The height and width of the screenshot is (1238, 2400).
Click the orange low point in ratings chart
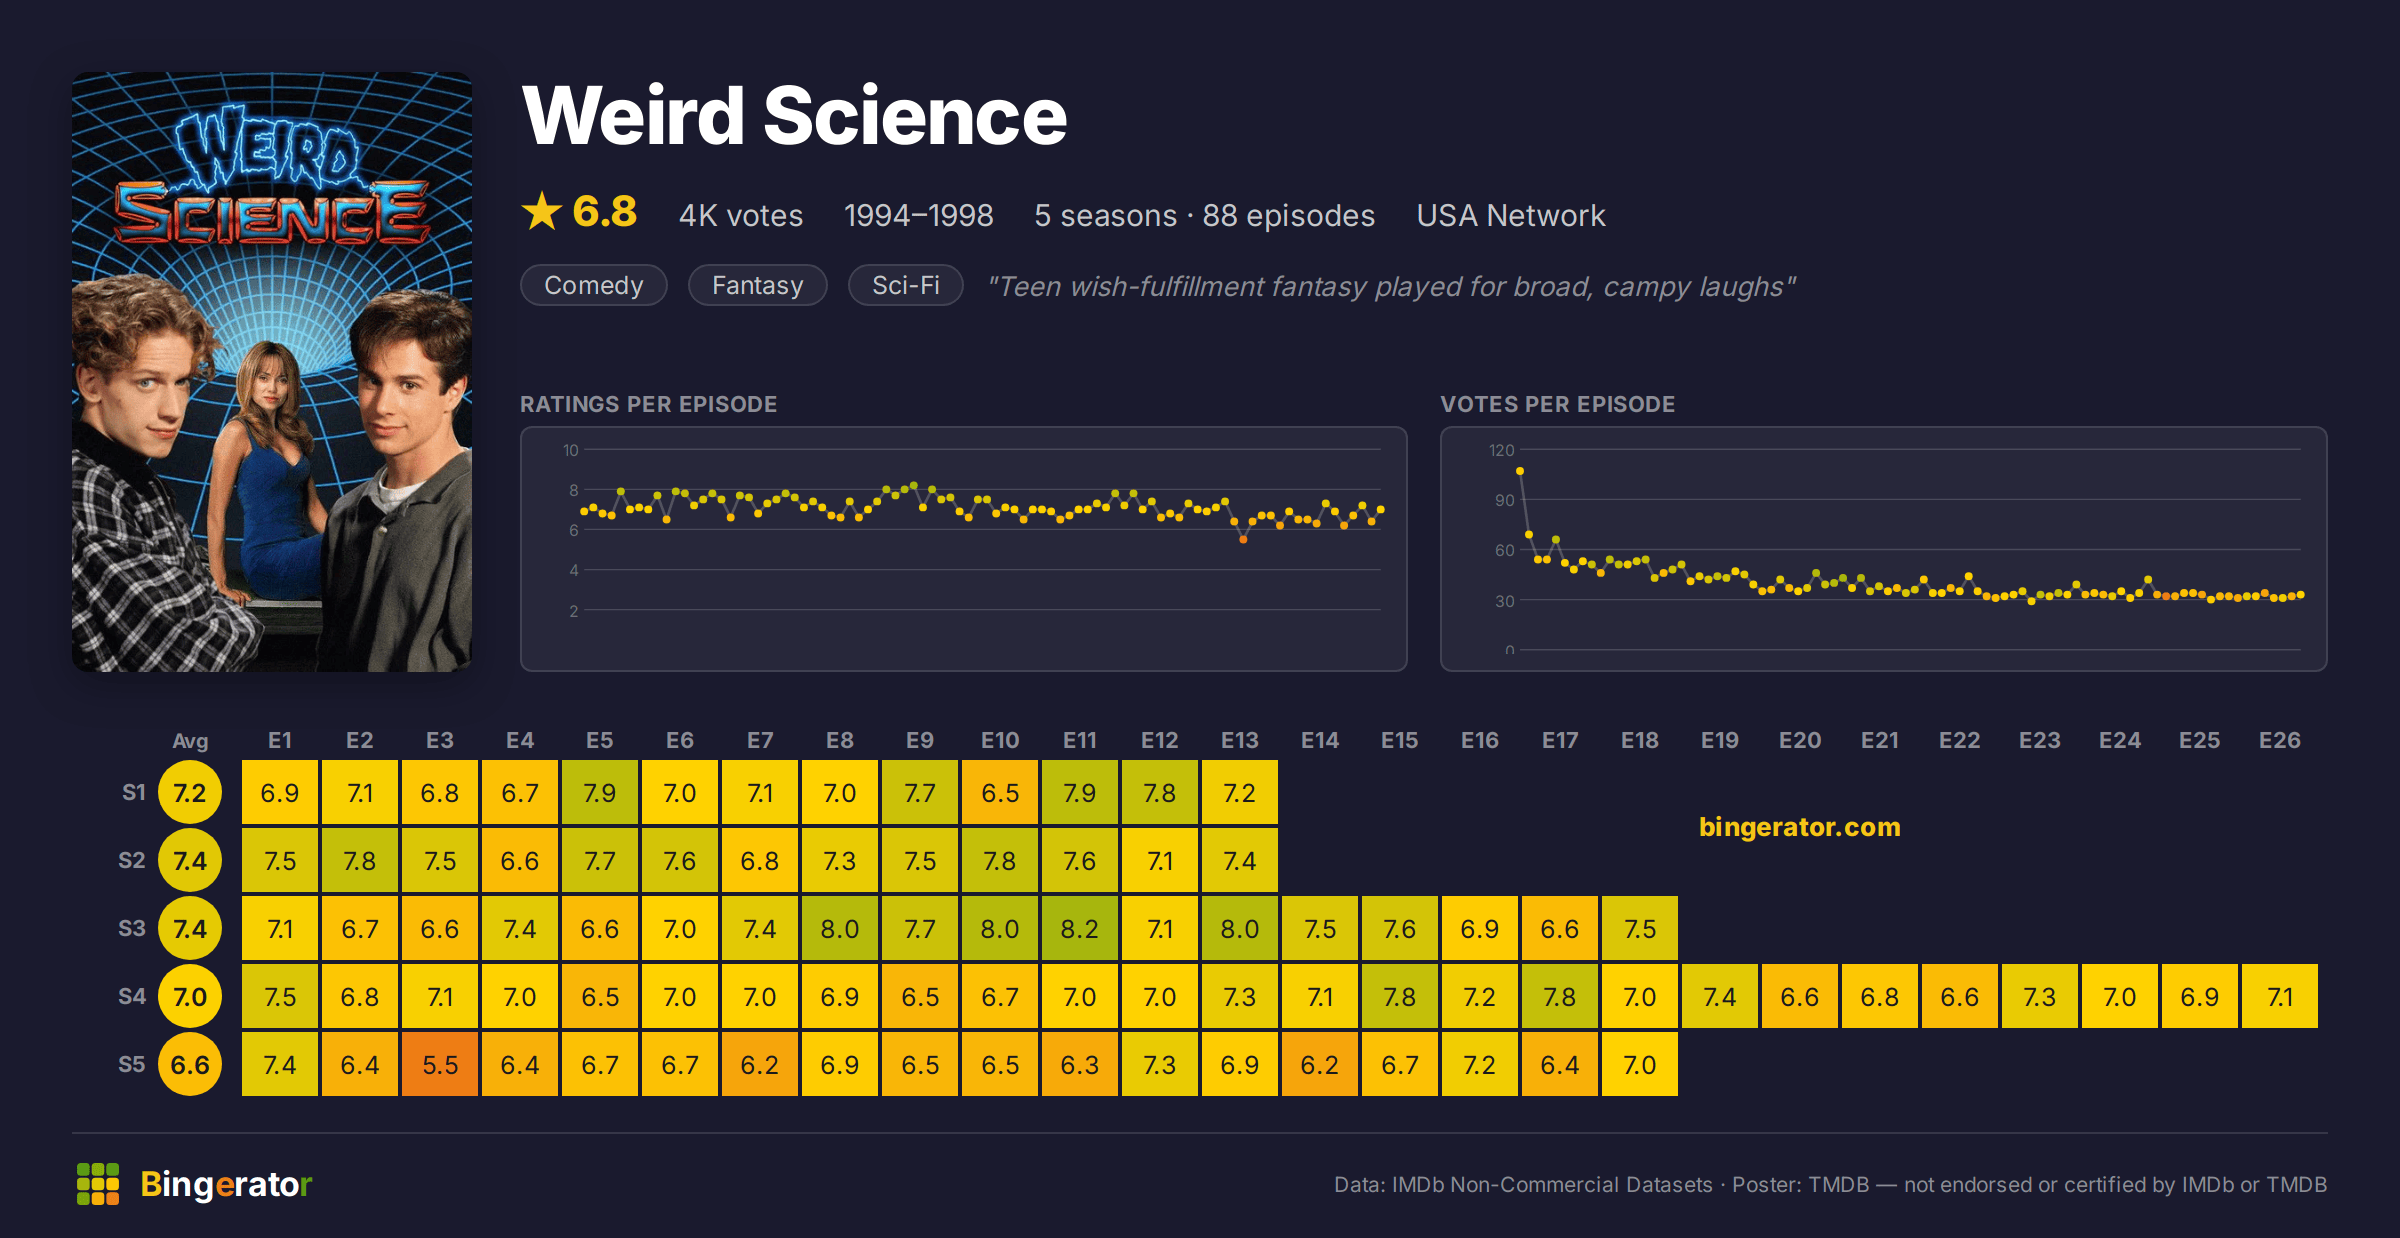pos(1243,540)
